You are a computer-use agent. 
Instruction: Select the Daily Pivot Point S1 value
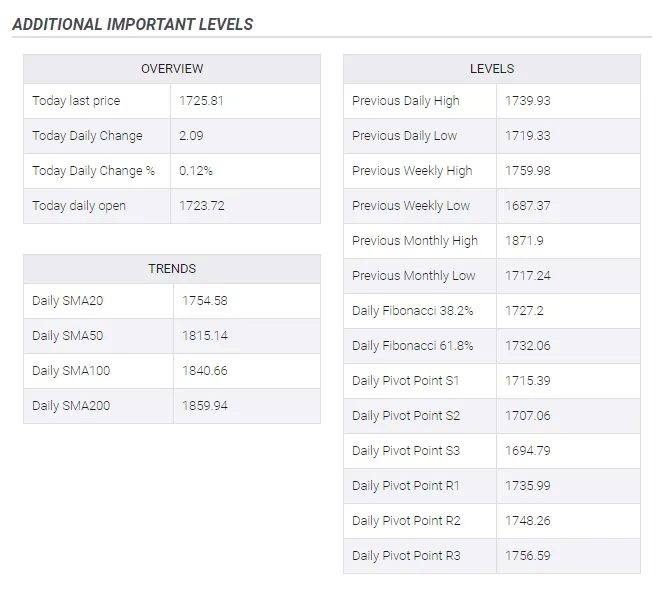[527, 381]
